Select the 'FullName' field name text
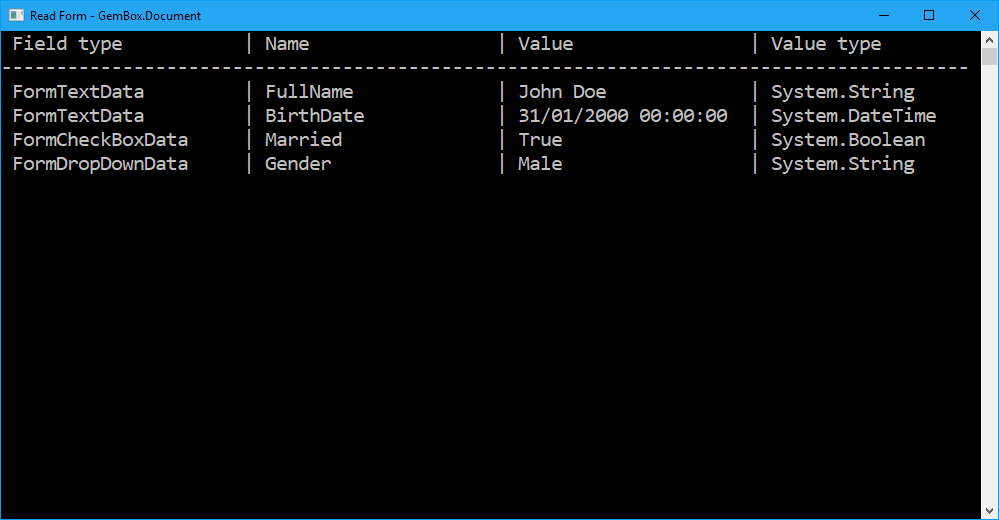Viewport: 999px width, 520px height. [309, 92]
